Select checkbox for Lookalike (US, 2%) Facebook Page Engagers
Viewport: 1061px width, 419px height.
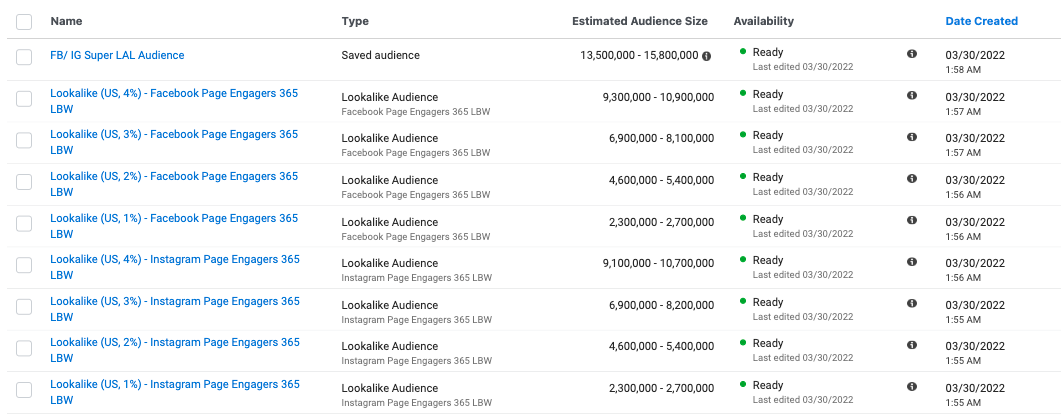[x=24, y=183]
